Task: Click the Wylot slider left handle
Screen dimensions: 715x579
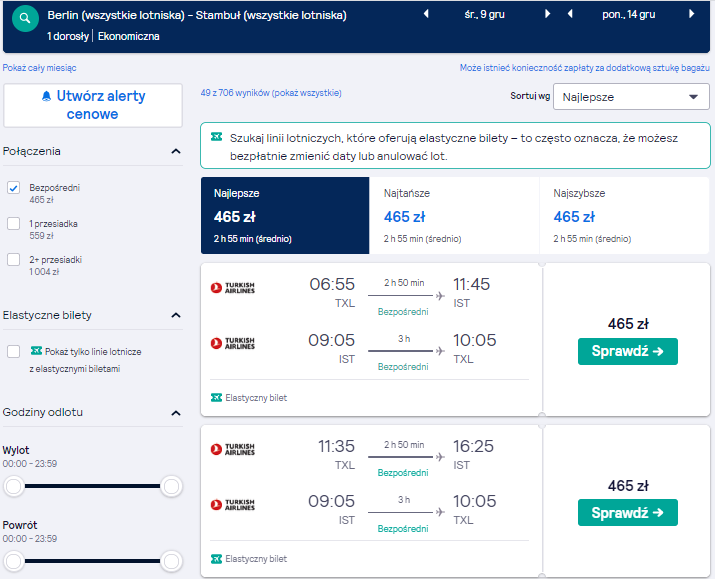Action: pos(14,486)
